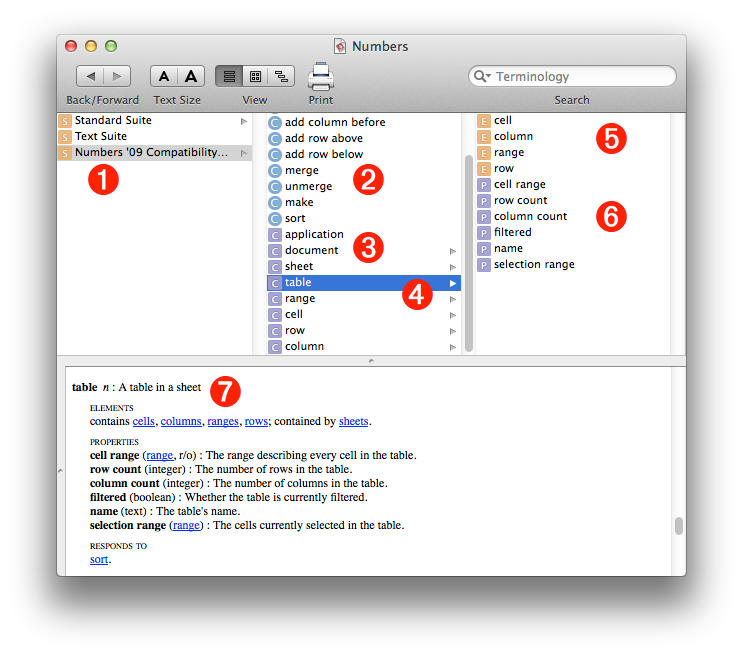
Task: Expand table class disclosure arrow
Action: coord(453,283)
